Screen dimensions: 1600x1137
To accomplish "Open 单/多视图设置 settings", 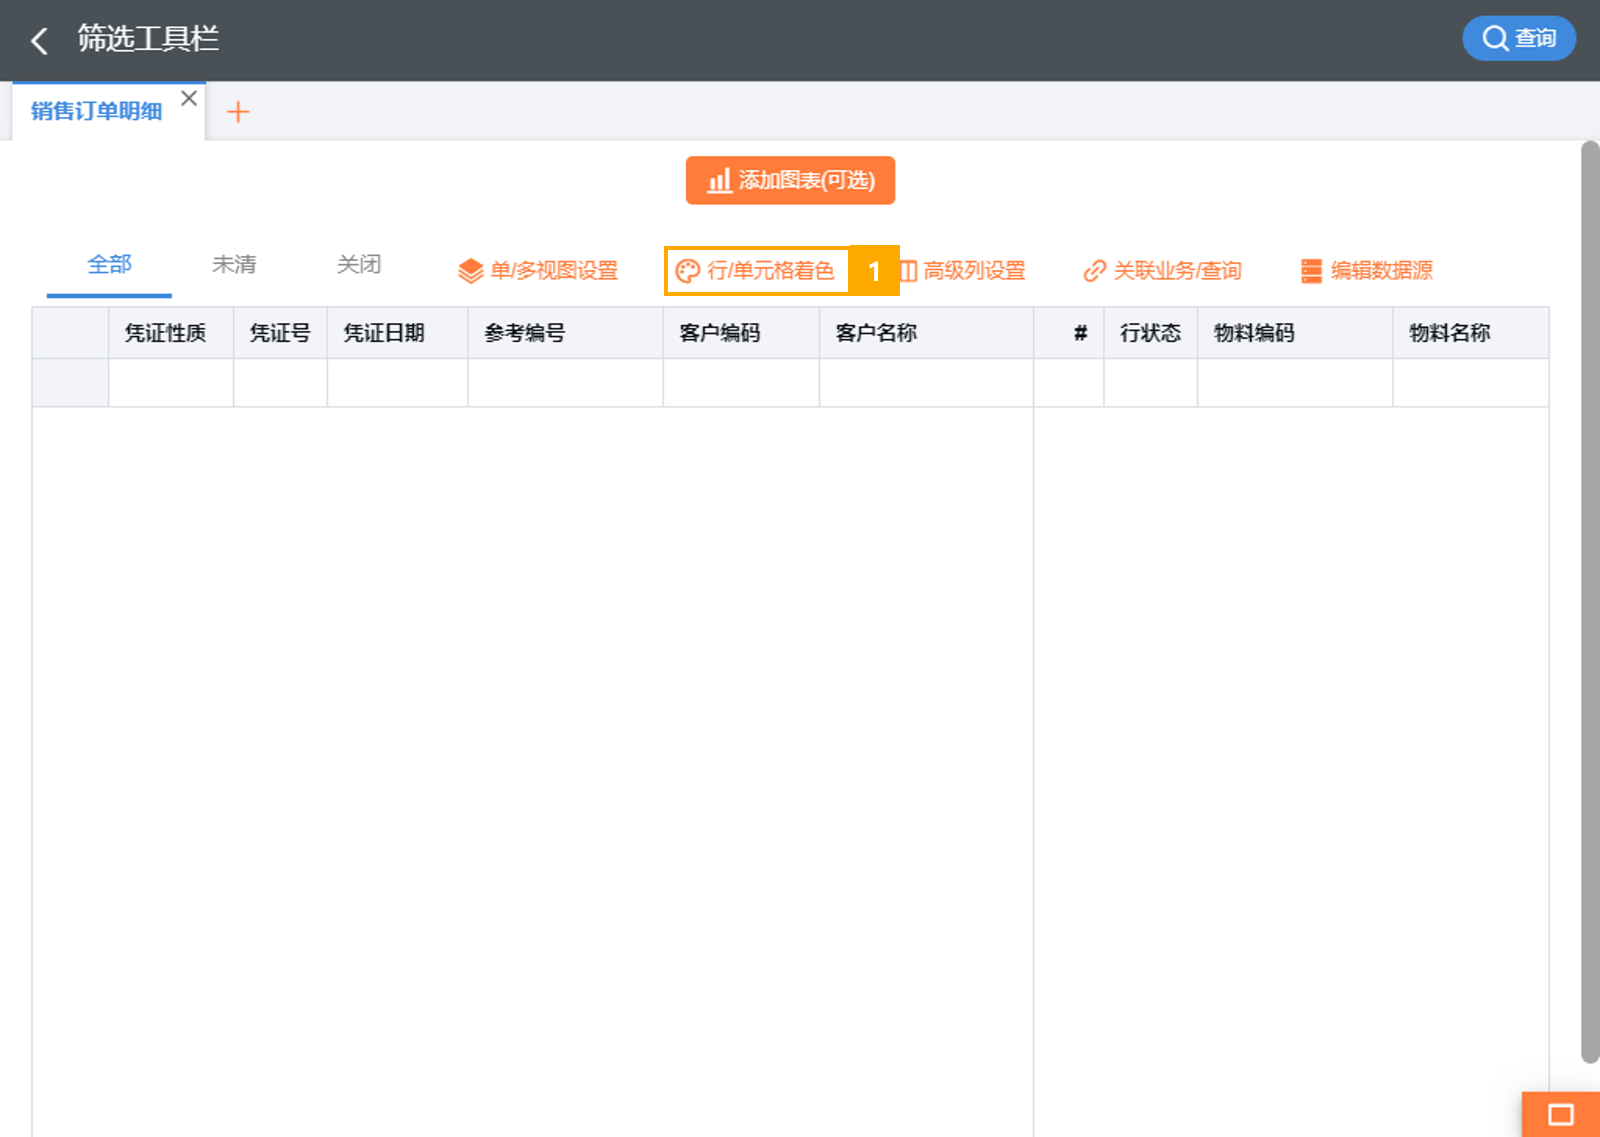I will tap(538, 271).
